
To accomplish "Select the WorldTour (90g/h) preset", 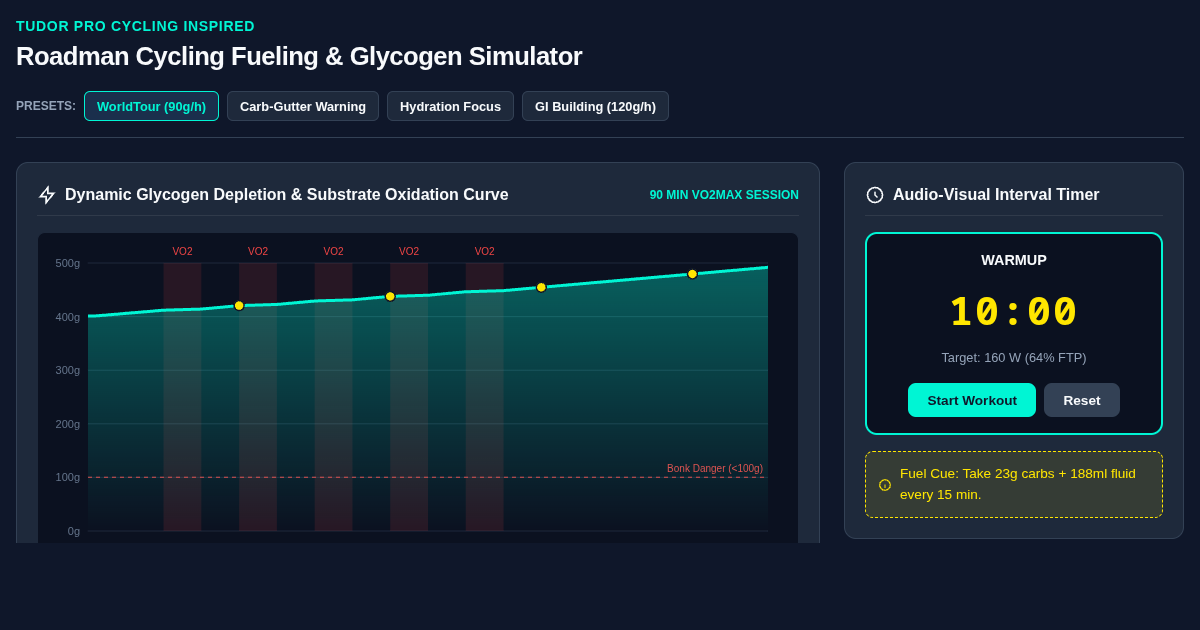I will click(151, 106).
